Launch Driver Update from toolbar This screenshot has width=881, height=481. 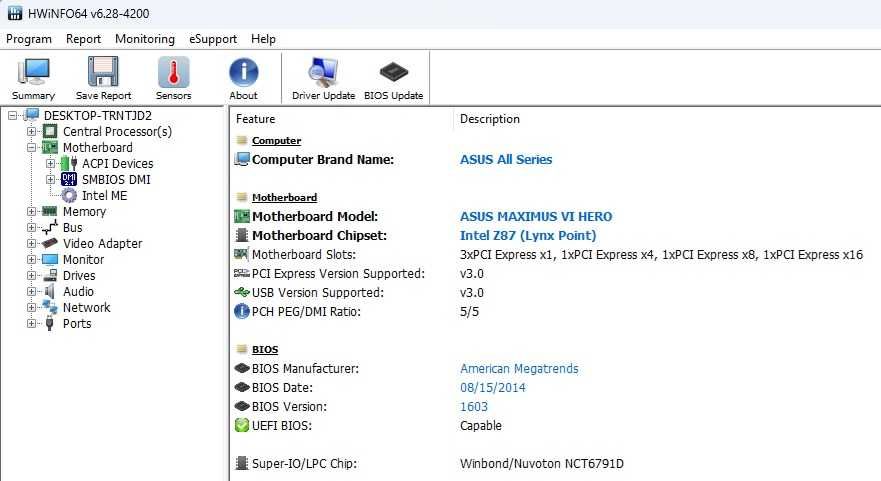[x=324, y=78]
